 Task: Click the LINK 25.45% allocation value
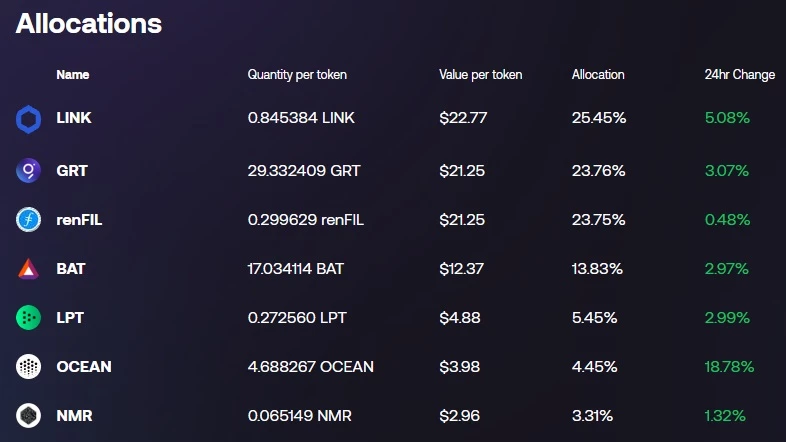pos(599,118)
